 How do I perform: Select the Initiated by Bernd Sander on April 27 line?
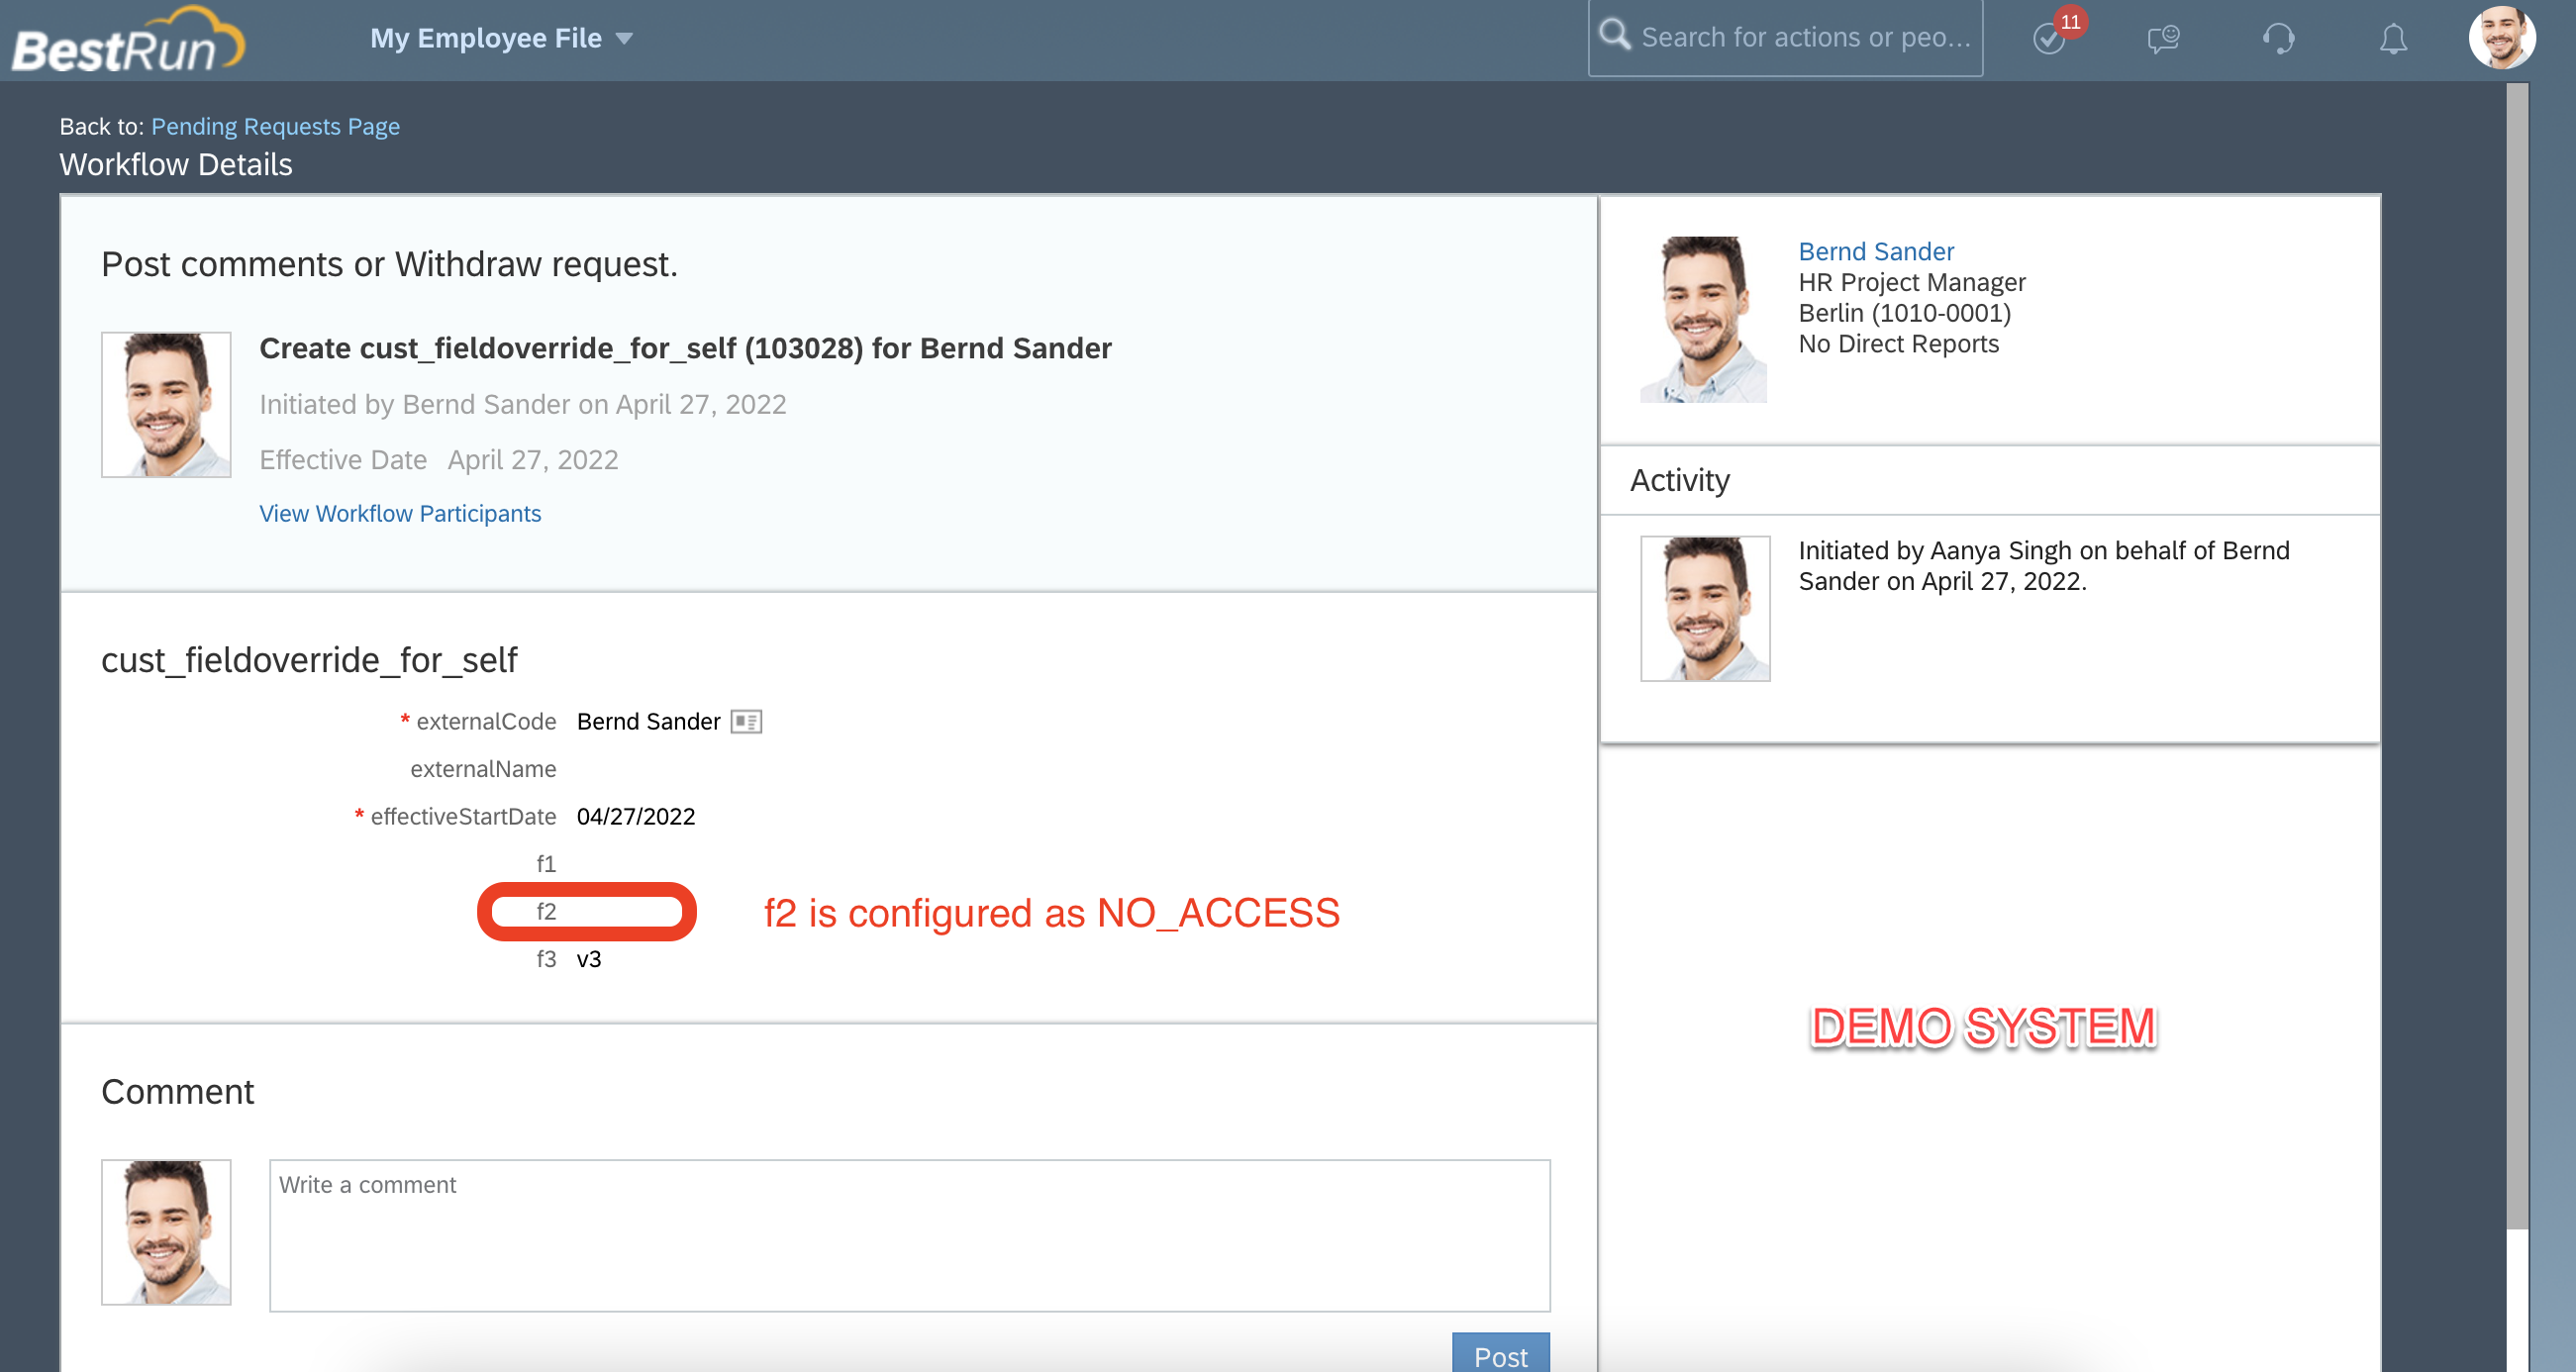pyautogui.click(x=523, y=404)
